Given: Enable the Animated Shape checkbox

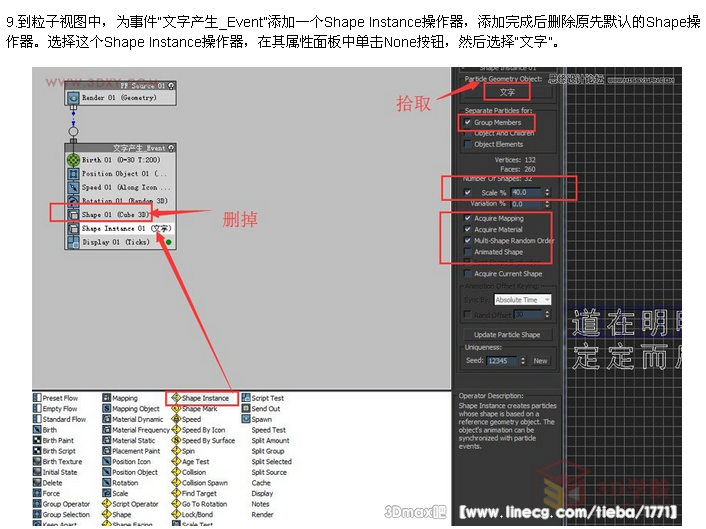Looking at the screenshot, I should coord(468,252).
